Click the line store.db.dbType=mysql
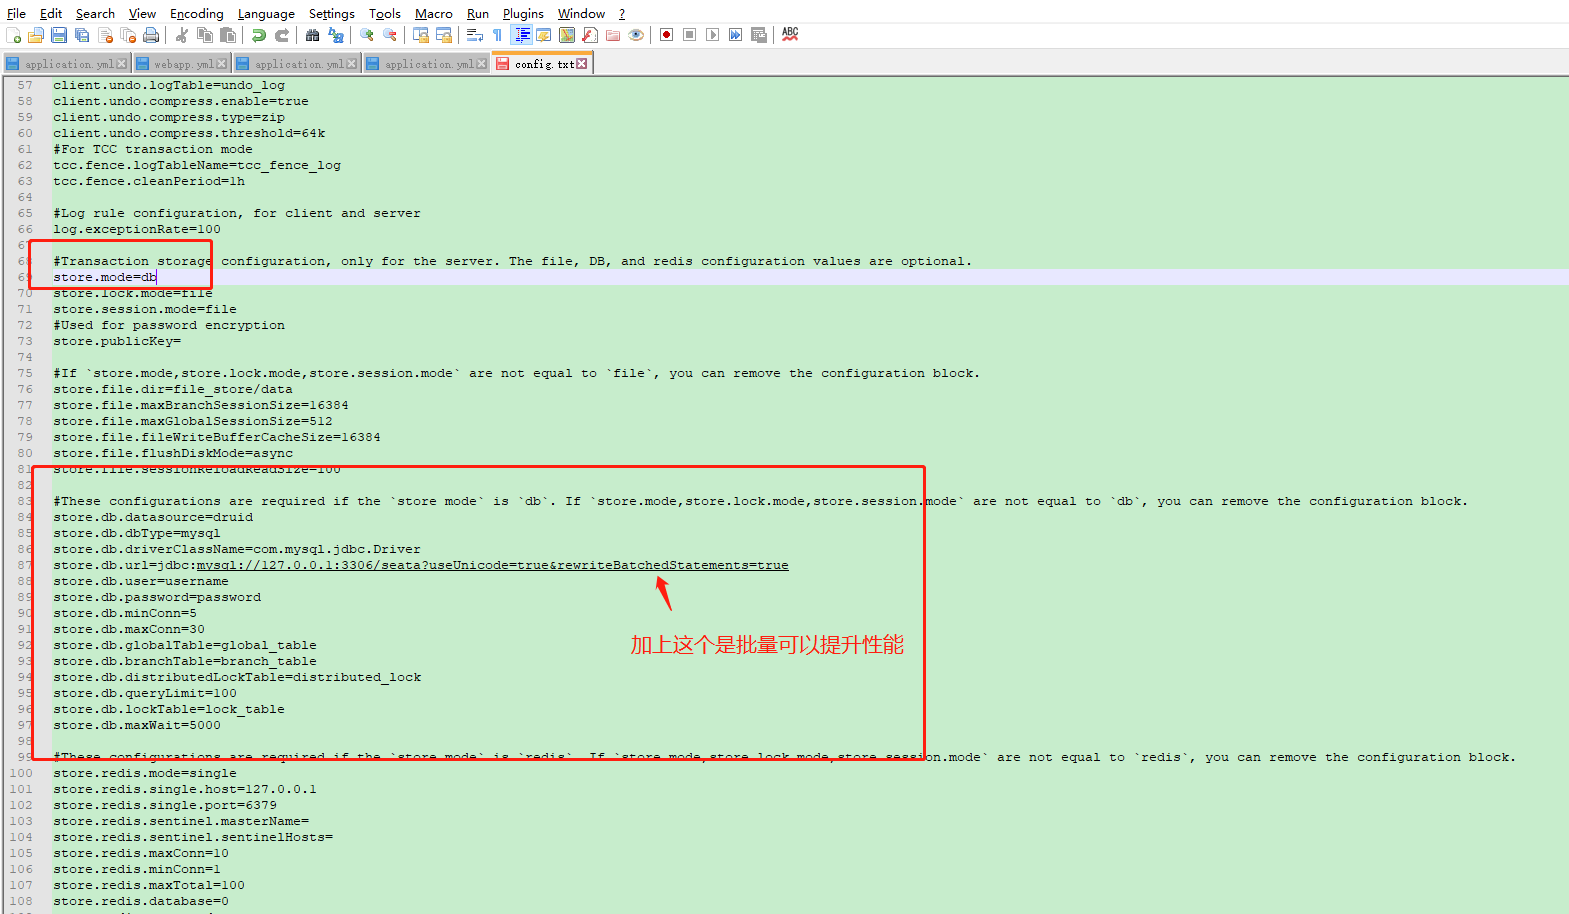The width and height of the screenshot is (1569, 914). pos(137,533)
